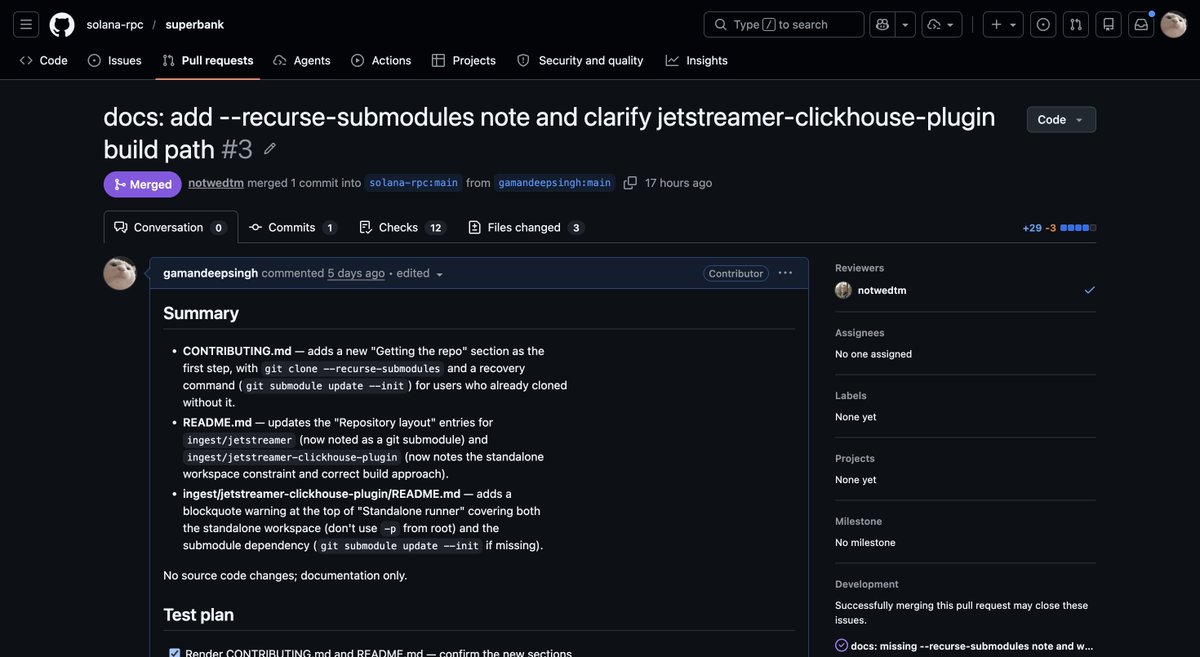Open the Projects tab
This screenshot has width=1200, height=657.
[x=464, y=60]
